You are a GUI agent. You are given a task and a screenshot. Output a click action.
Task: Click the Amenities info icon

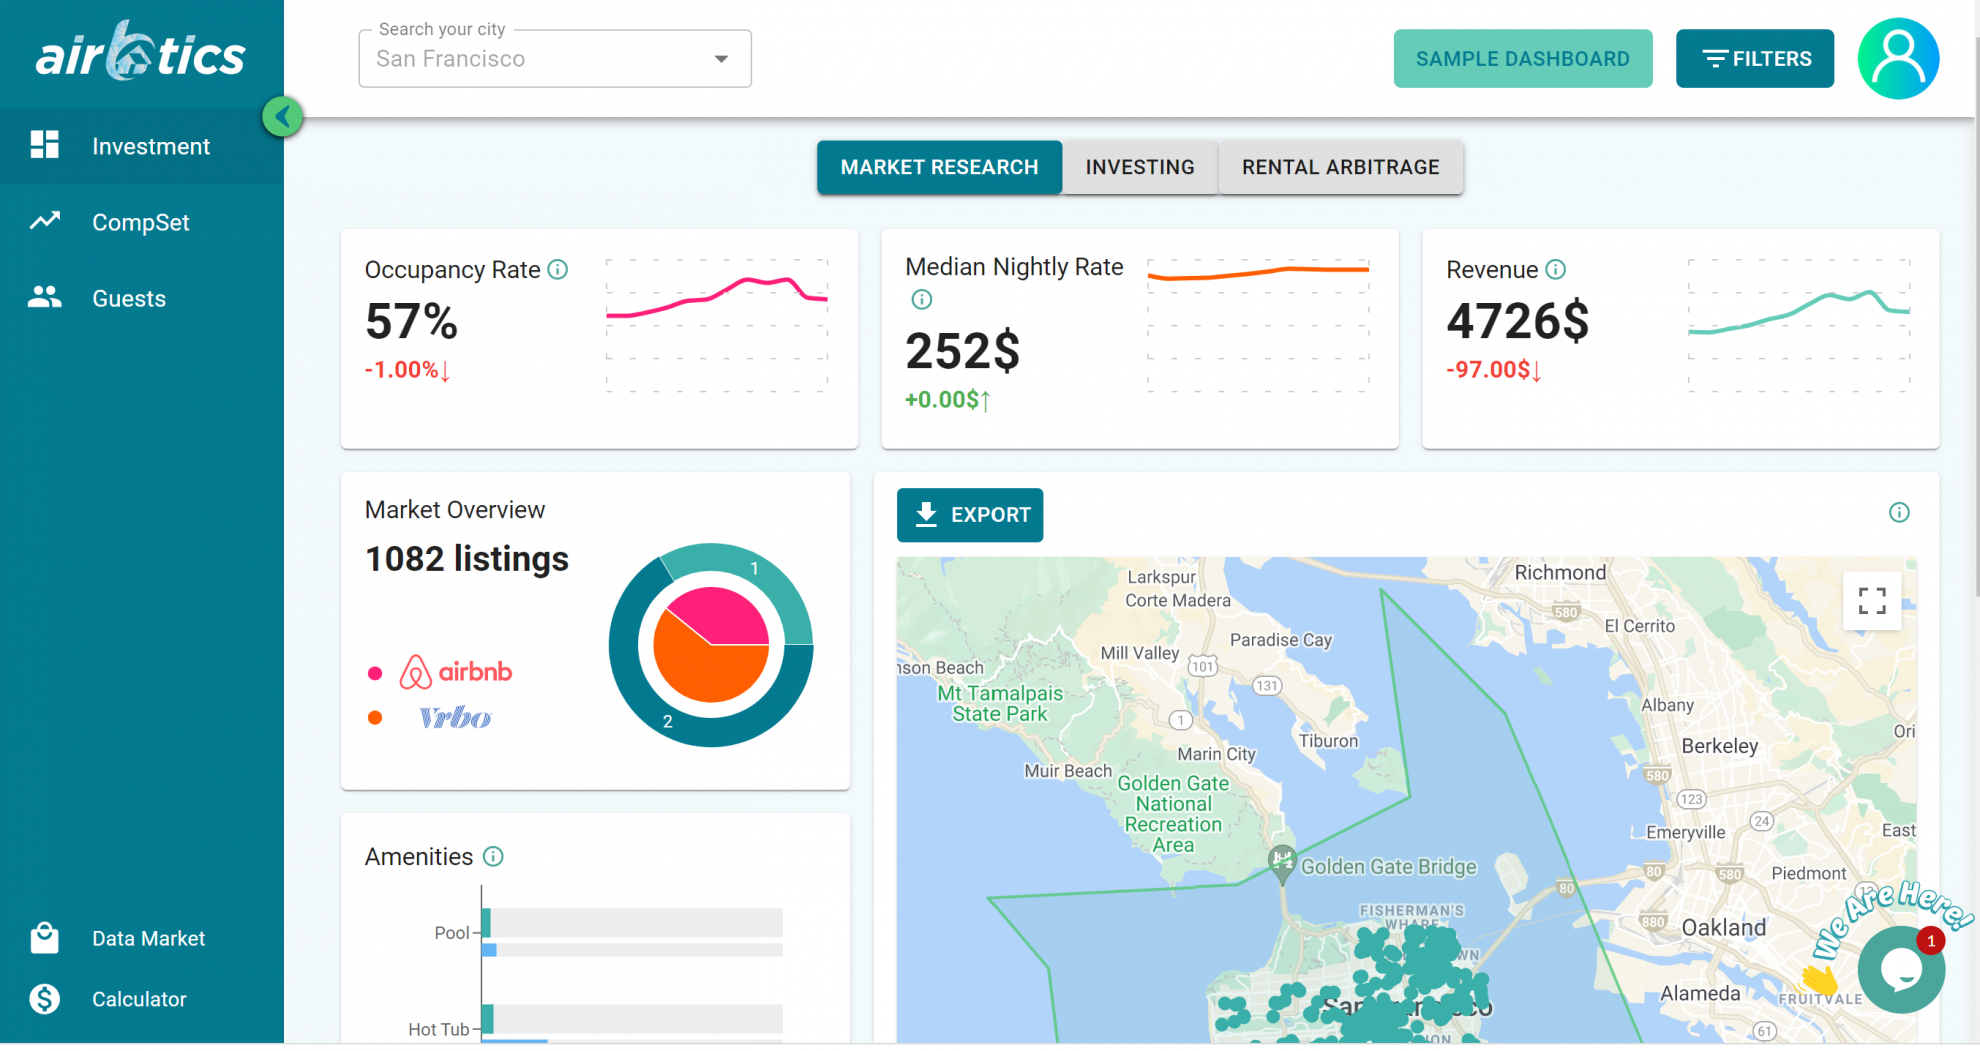tap(493, 856)
